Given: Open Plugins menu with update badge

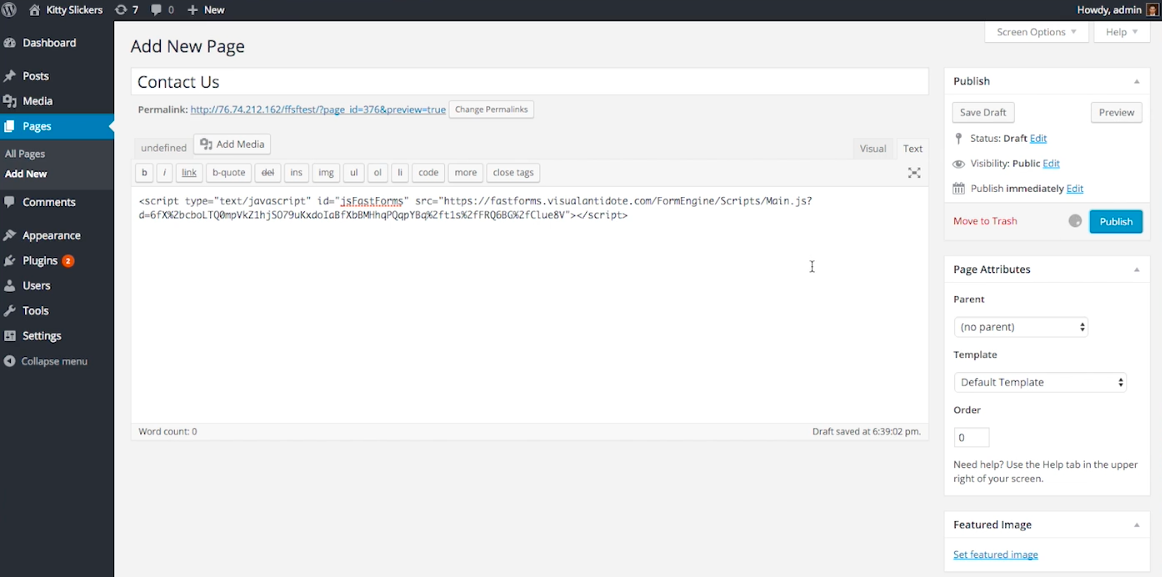Looking at the screenshot, I should click(x=41, y=261).
